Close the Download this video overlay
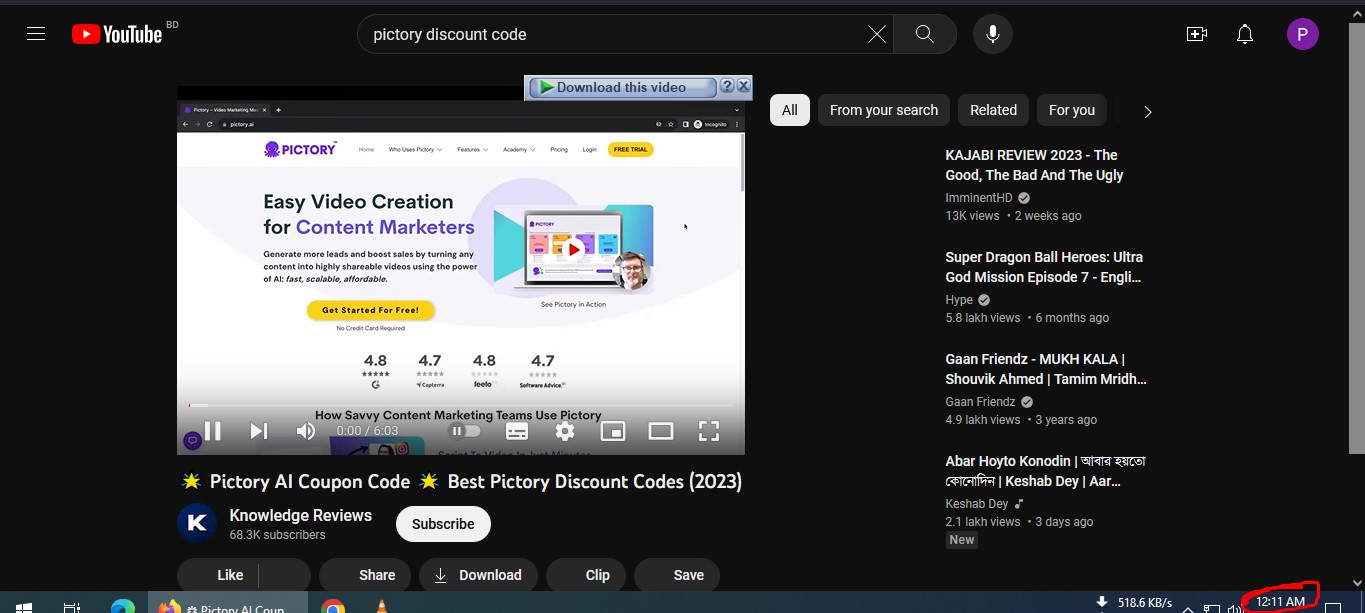1365x613 pixels. (743, 87)
